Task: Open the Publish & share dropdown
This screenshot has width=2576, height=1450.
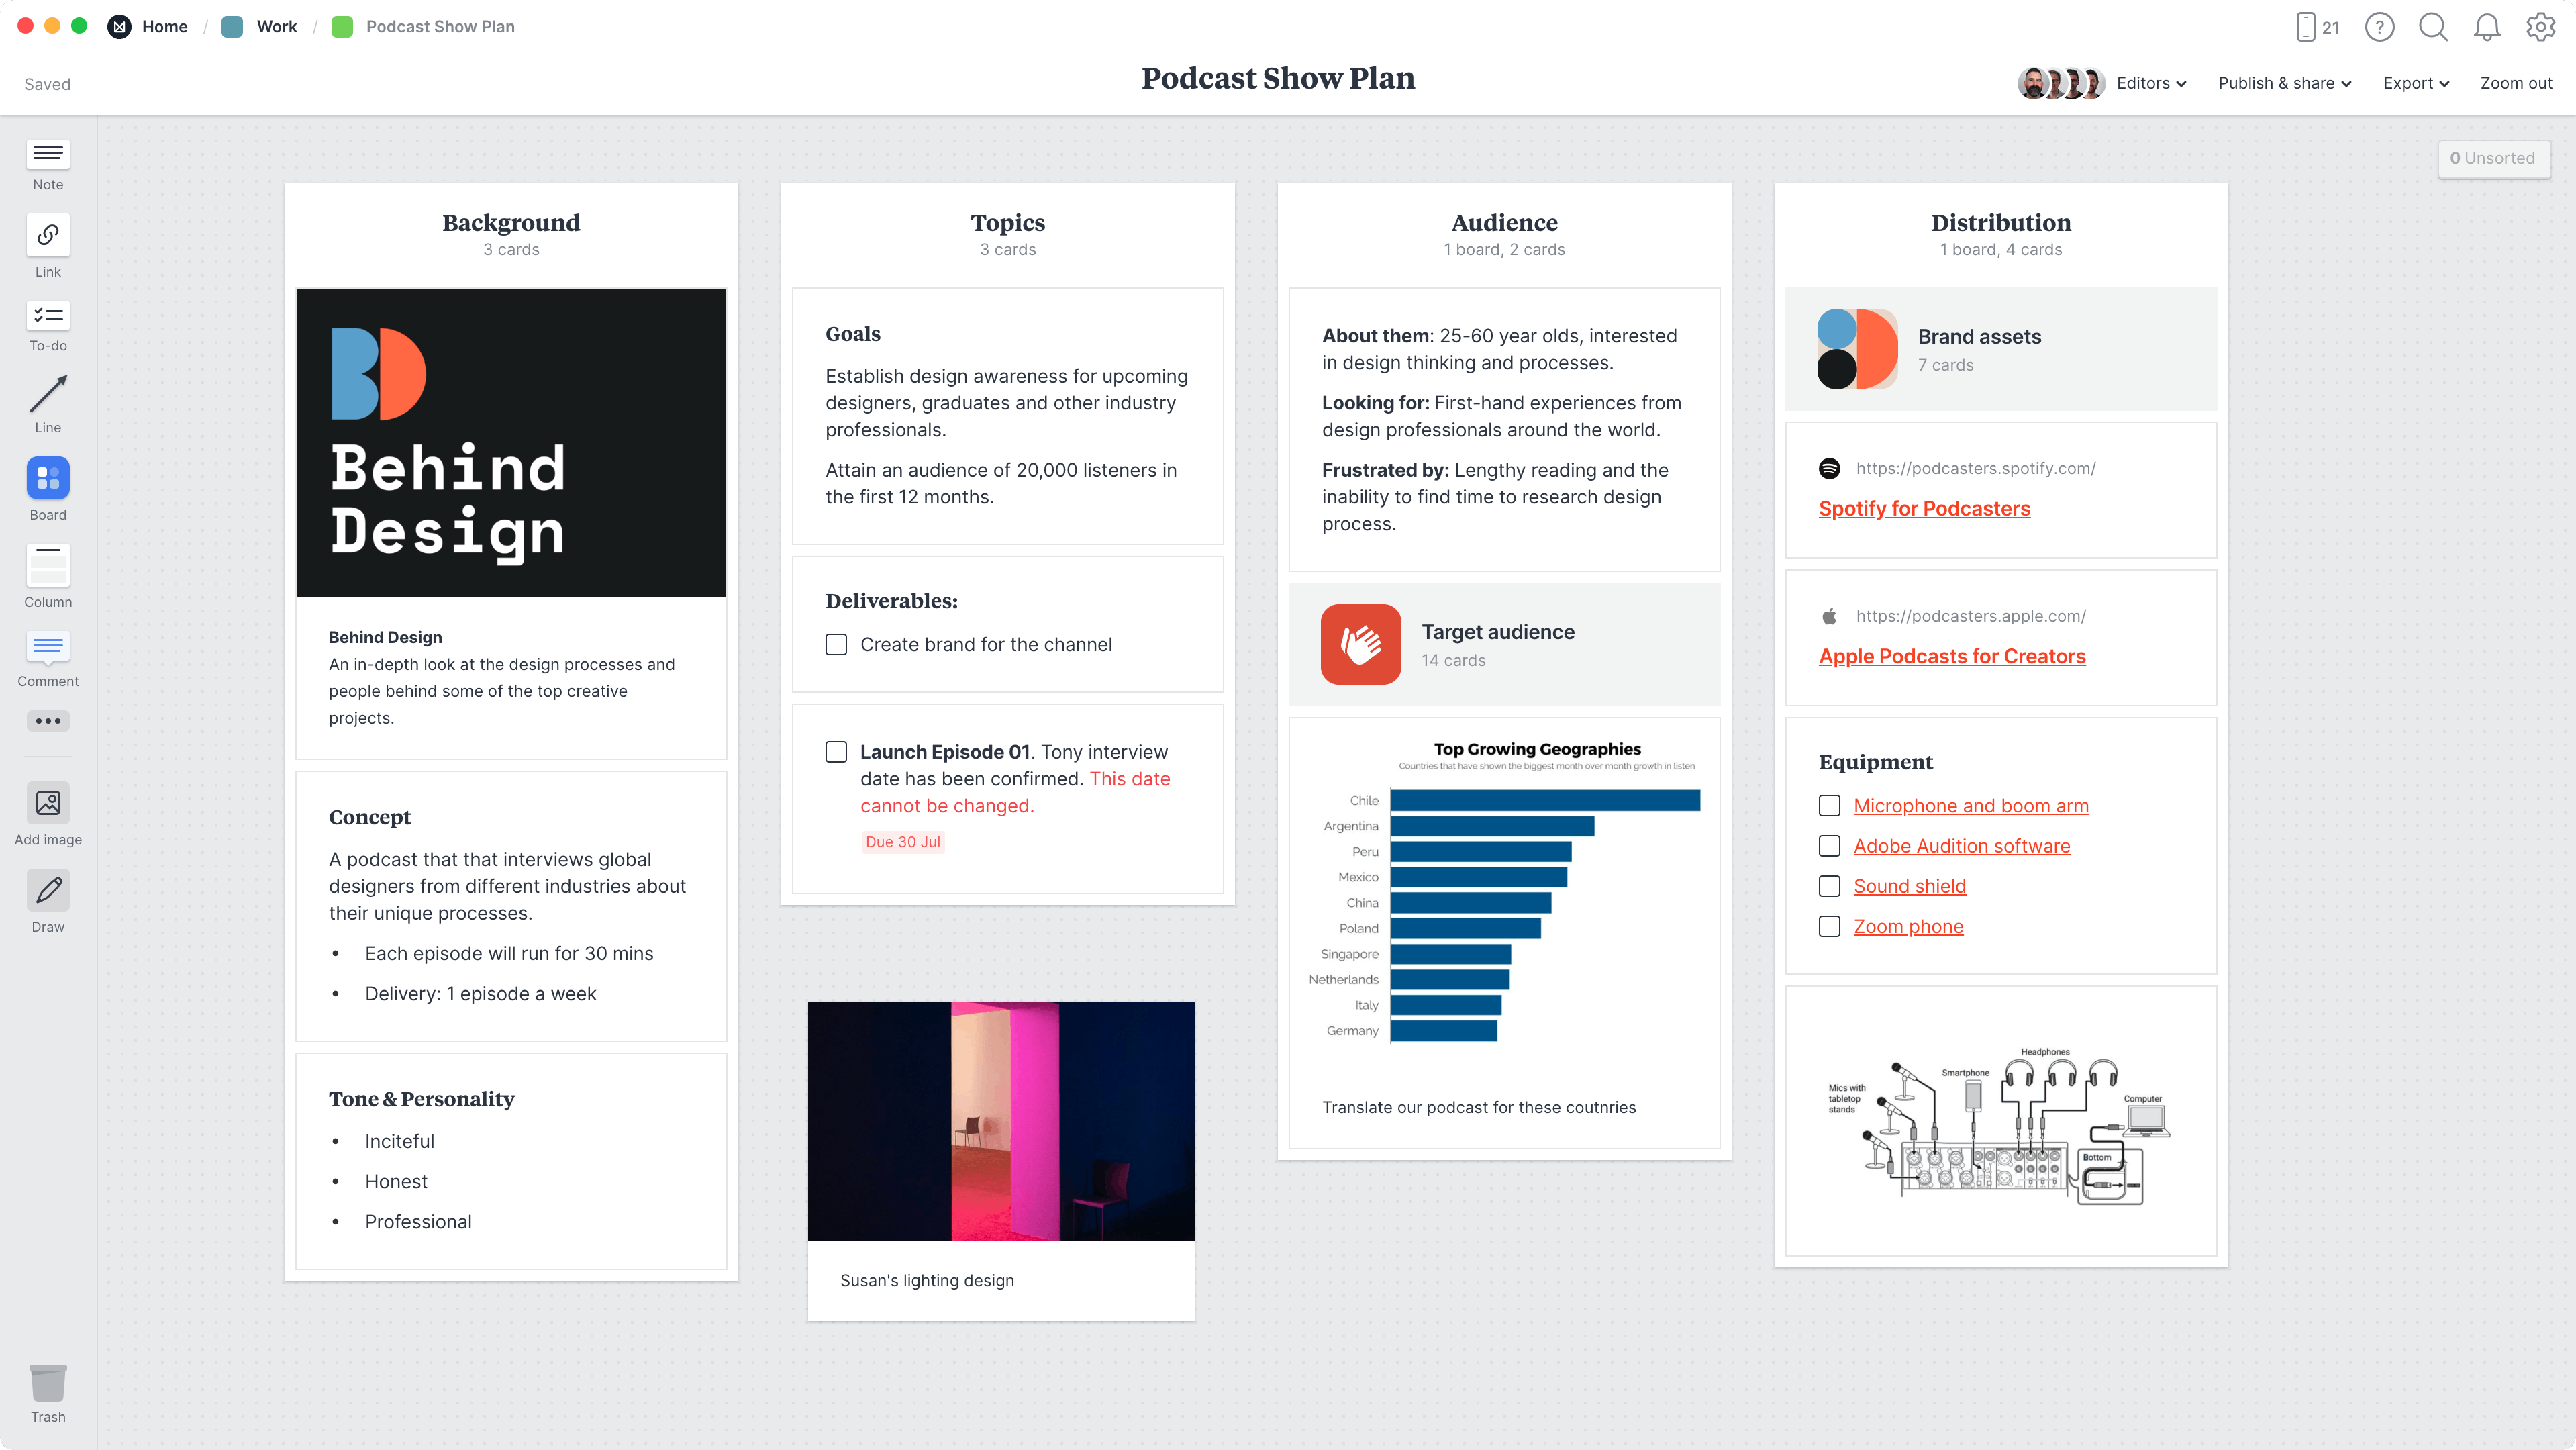Action: coord(2284,83)
